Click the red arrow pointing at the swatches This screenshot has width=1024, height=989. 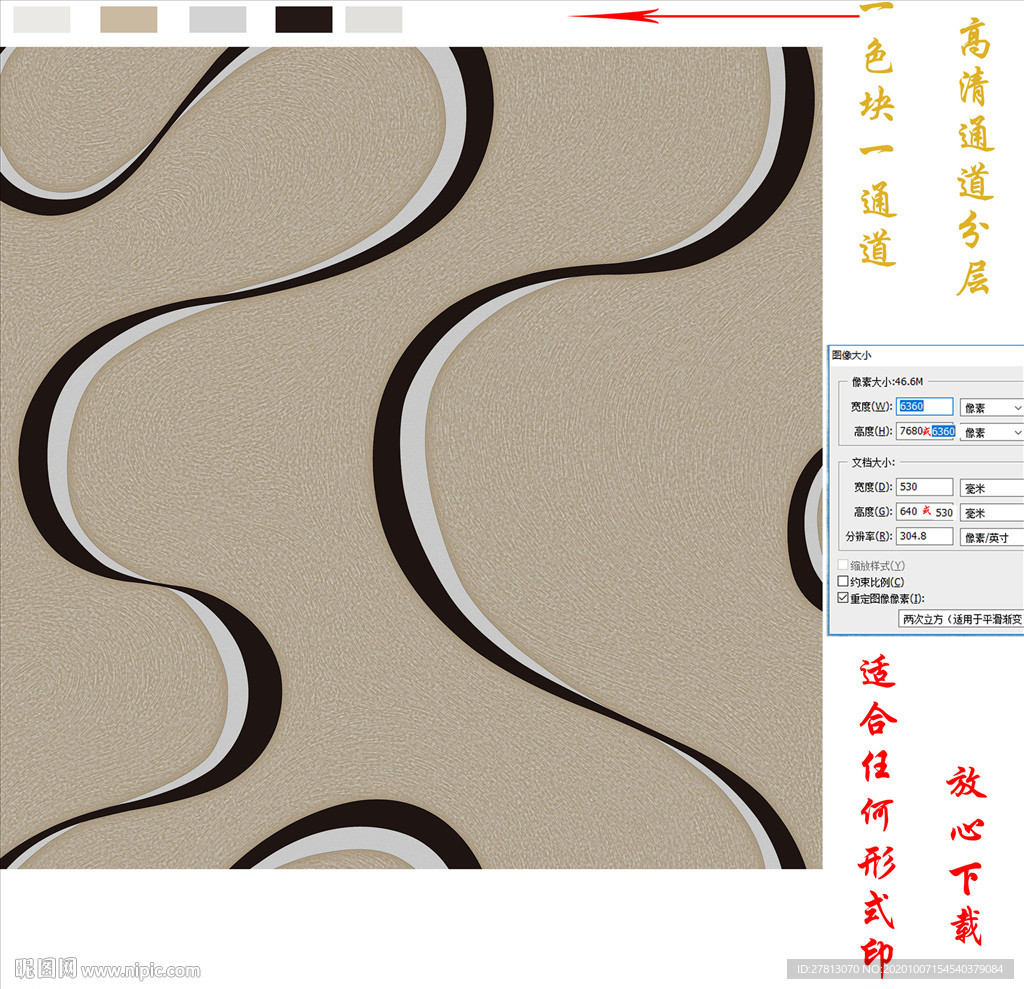pos(713,15)
